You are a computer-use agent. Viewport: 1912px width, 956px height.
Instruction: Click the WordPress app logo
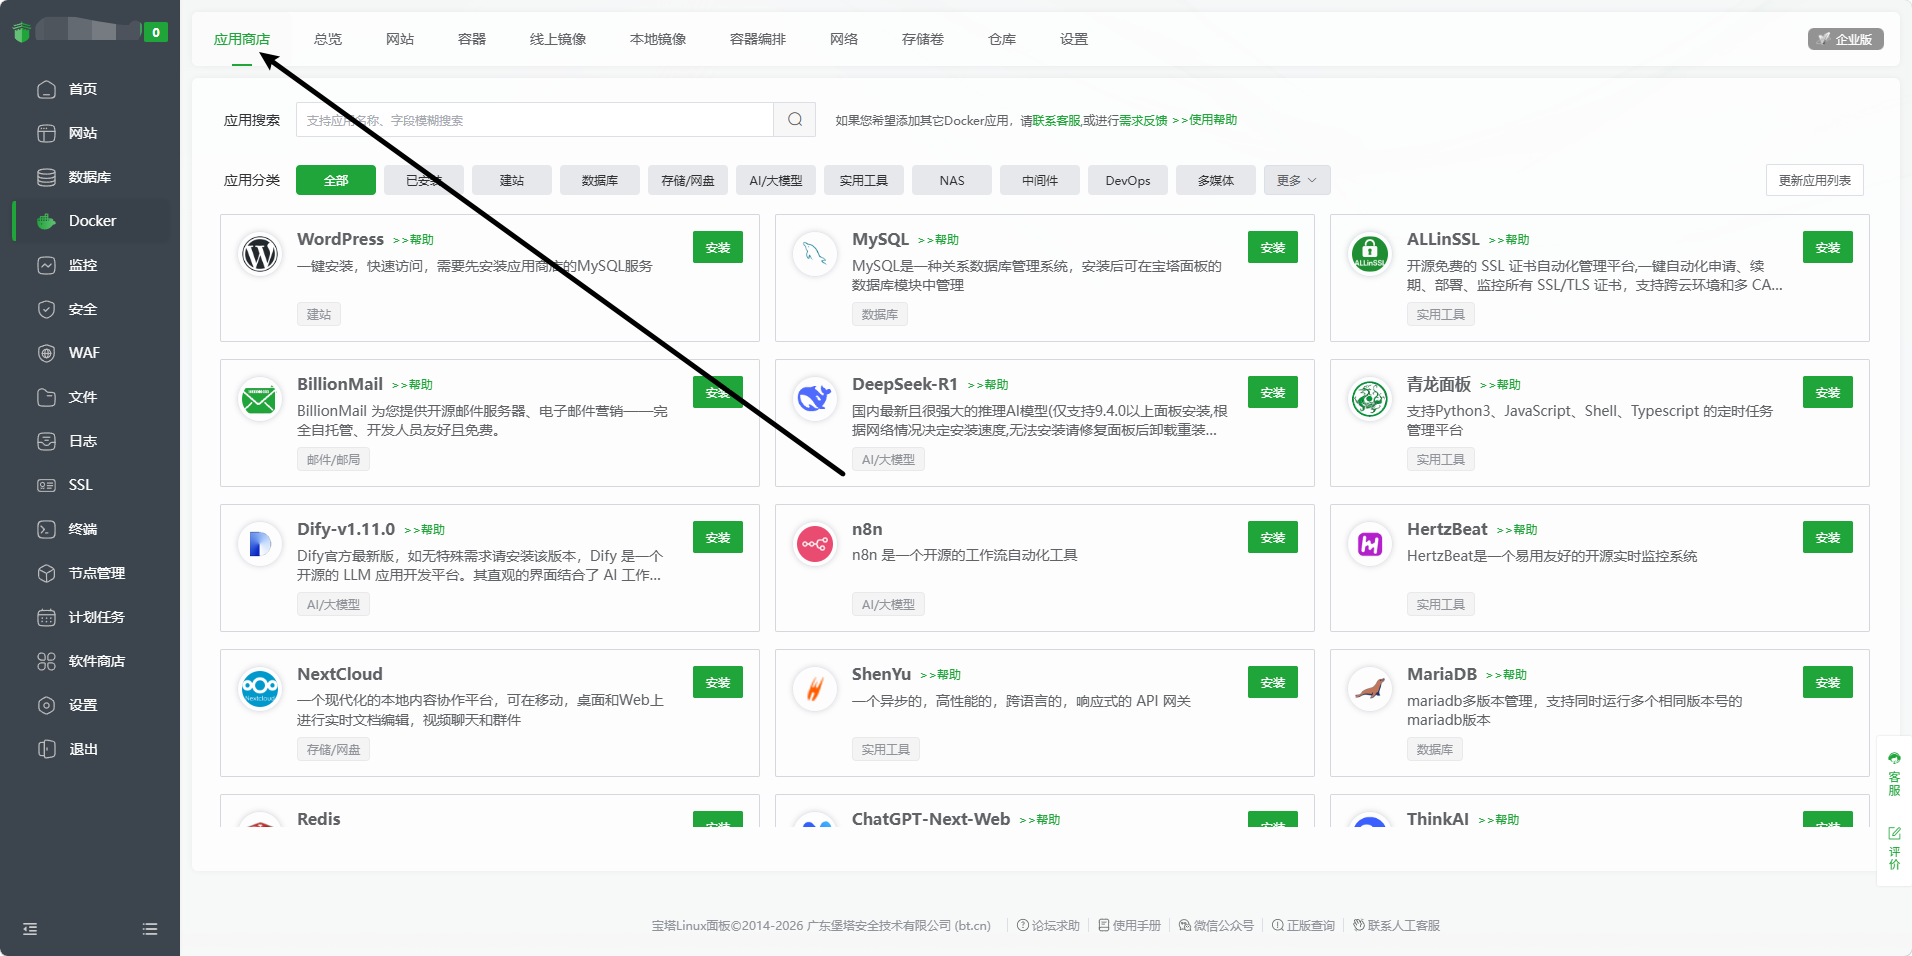tap(260, 254)
